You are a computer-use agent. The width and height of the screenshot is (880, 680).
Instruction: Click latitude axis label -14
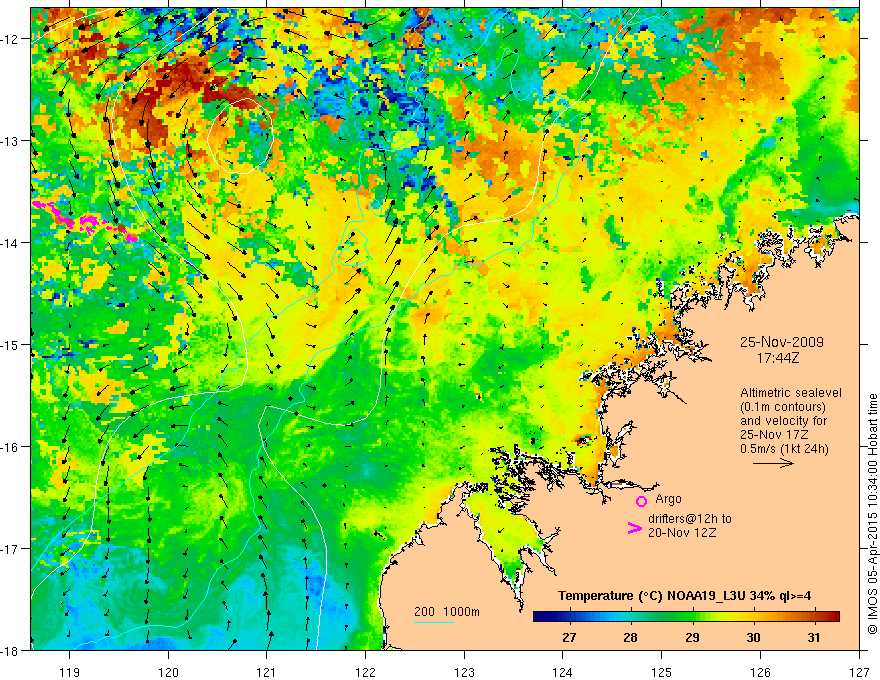point(10,243)
